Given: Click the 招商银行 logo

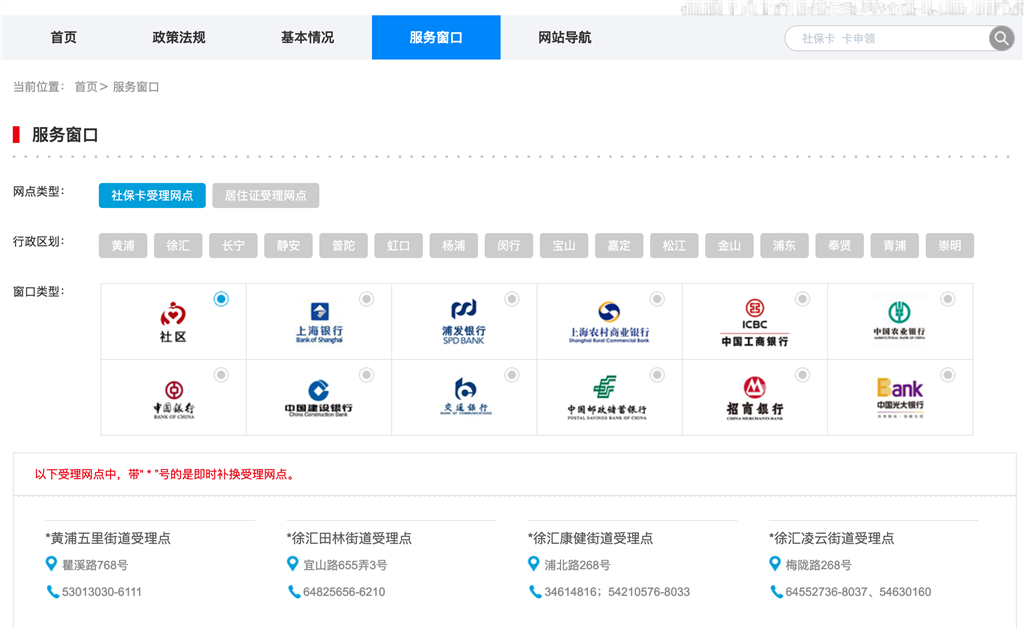Looking at the screenshot, I should click(754, 398).
